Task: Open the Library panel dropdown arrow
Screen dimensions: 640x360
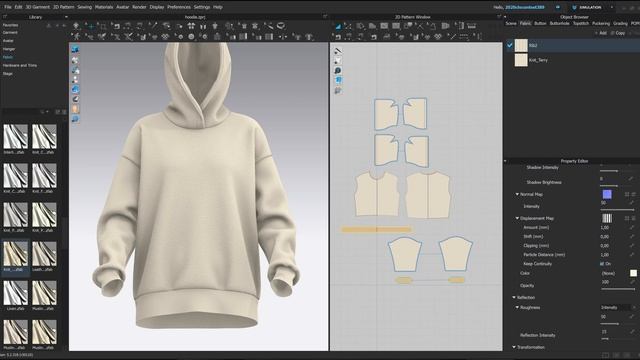Action: [x=66, y=17]
